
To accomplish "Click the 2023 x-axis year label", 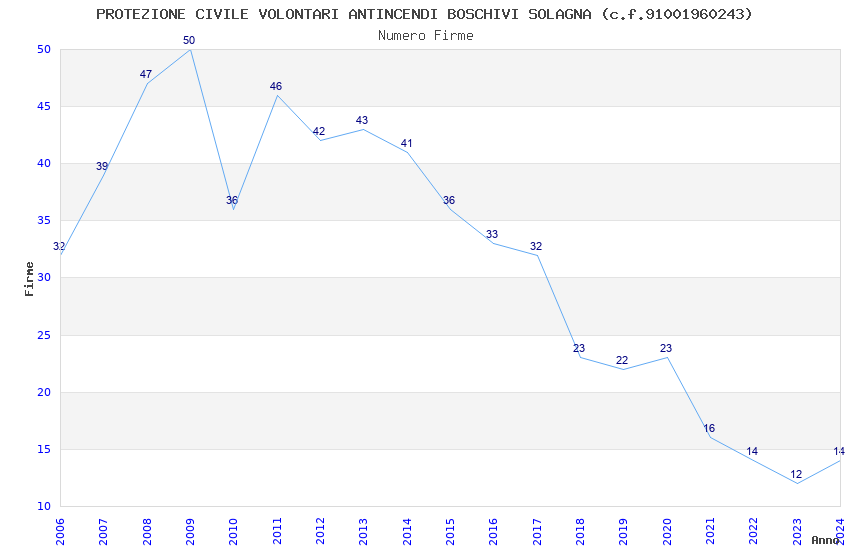I will (797, 532).
